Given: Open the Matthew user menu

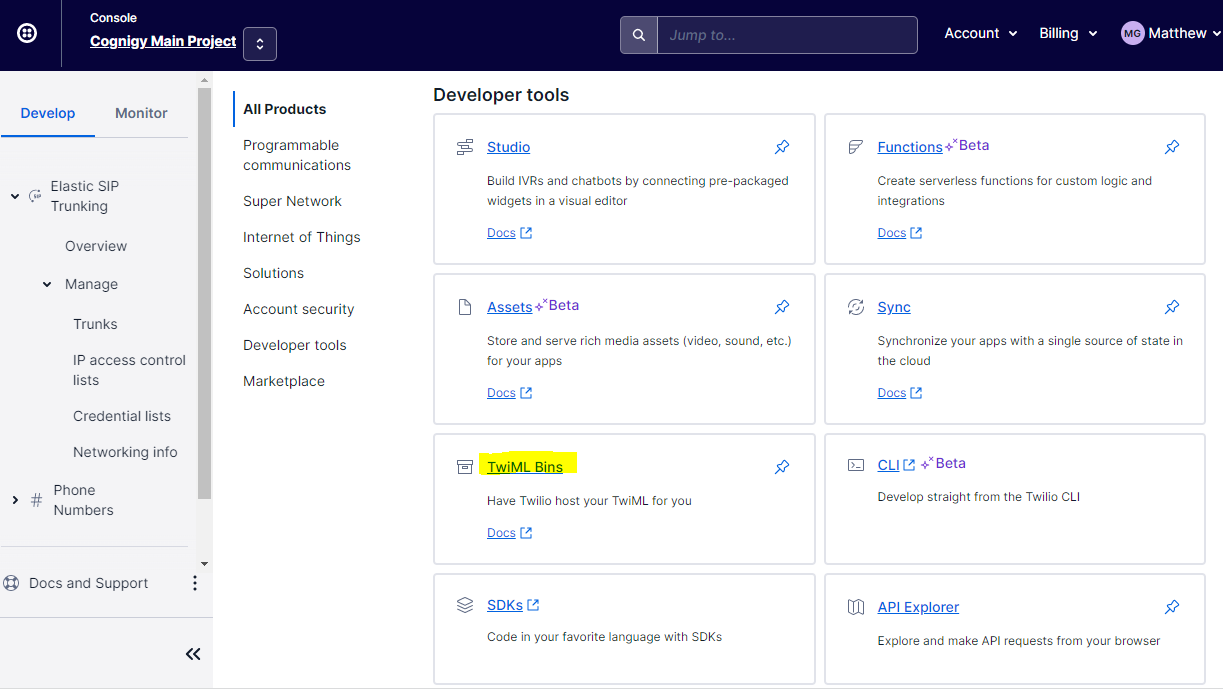Looking at the screenshot, I should [1171, 33].
